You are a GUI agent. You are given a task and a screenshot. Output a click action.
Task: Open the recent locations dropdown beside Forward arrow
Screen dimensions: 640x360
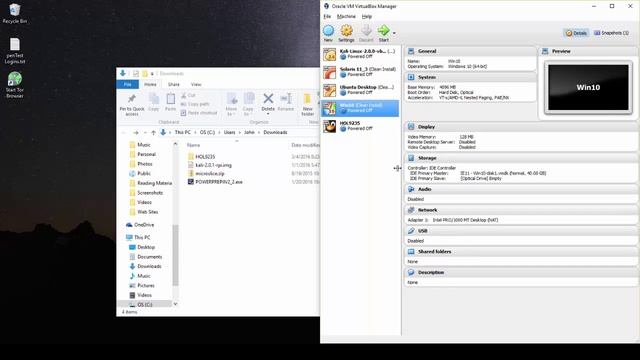pos(145,133)
